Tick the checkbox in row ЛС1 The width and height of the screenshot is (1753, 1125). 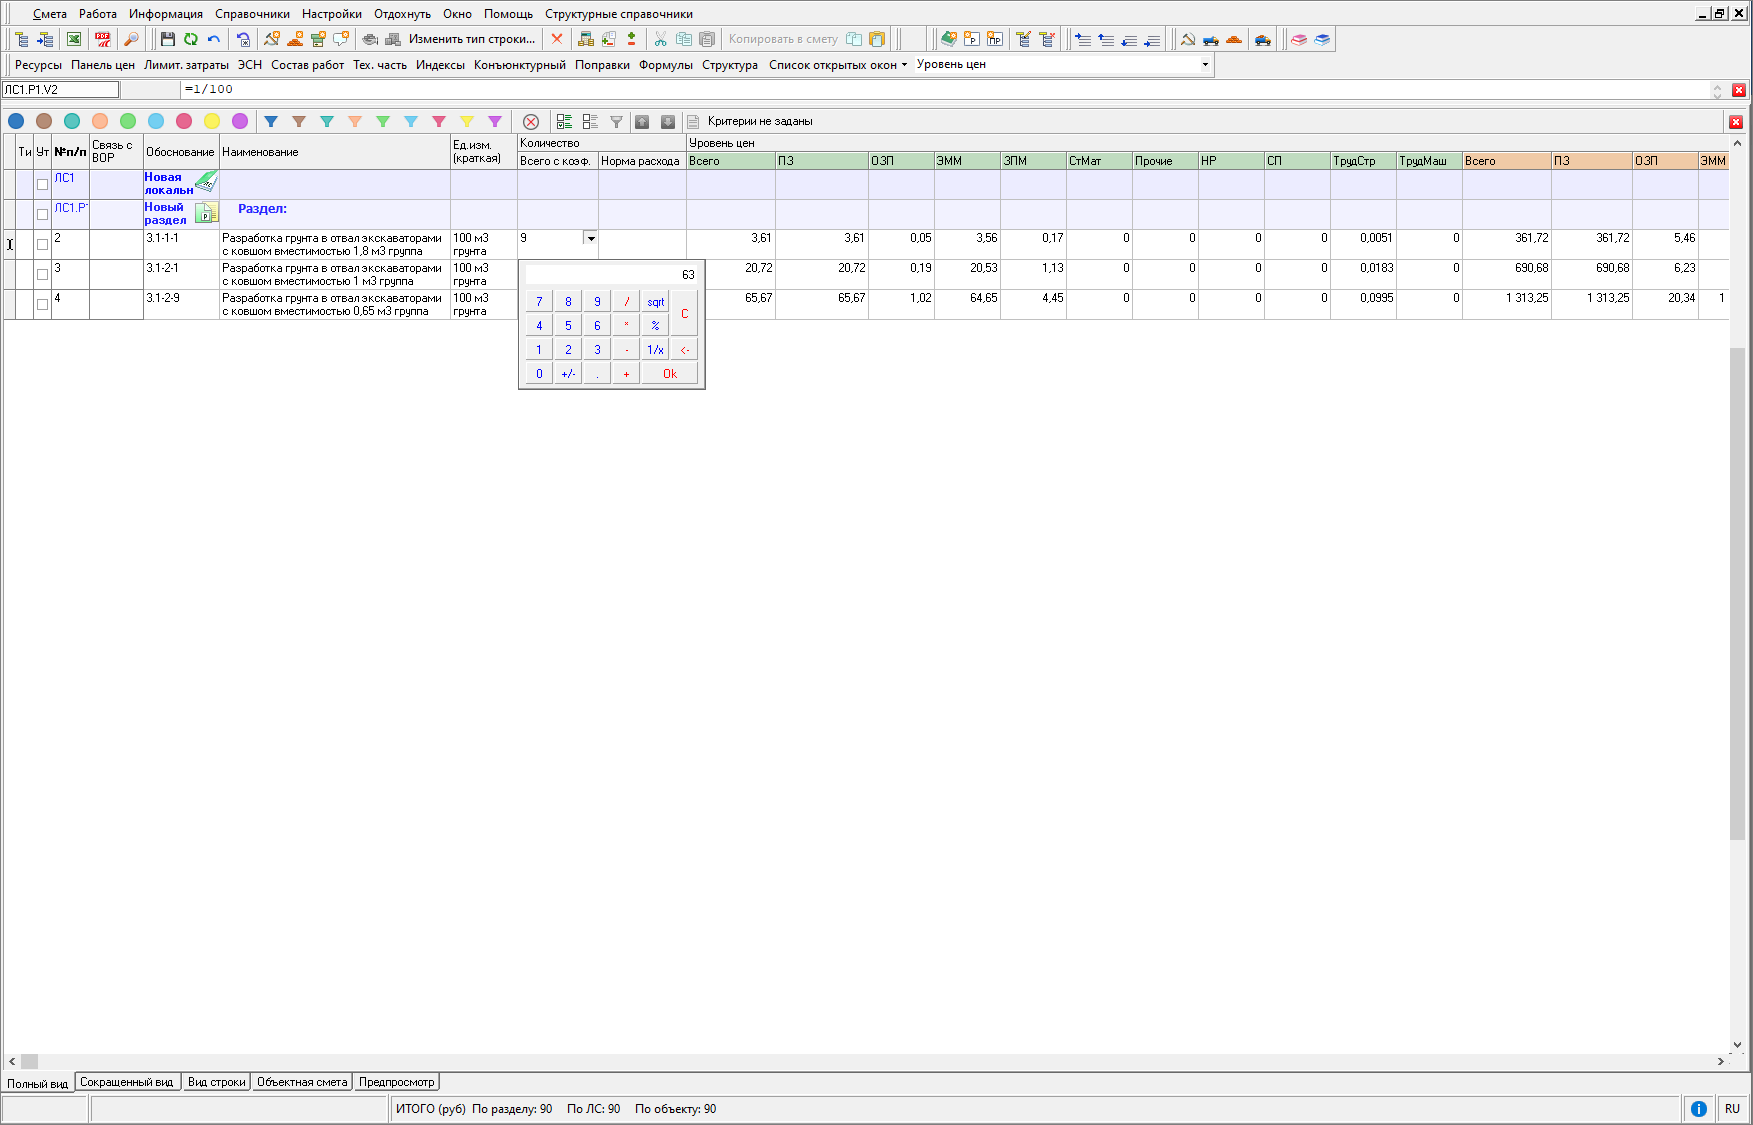[x=42, y=184]
